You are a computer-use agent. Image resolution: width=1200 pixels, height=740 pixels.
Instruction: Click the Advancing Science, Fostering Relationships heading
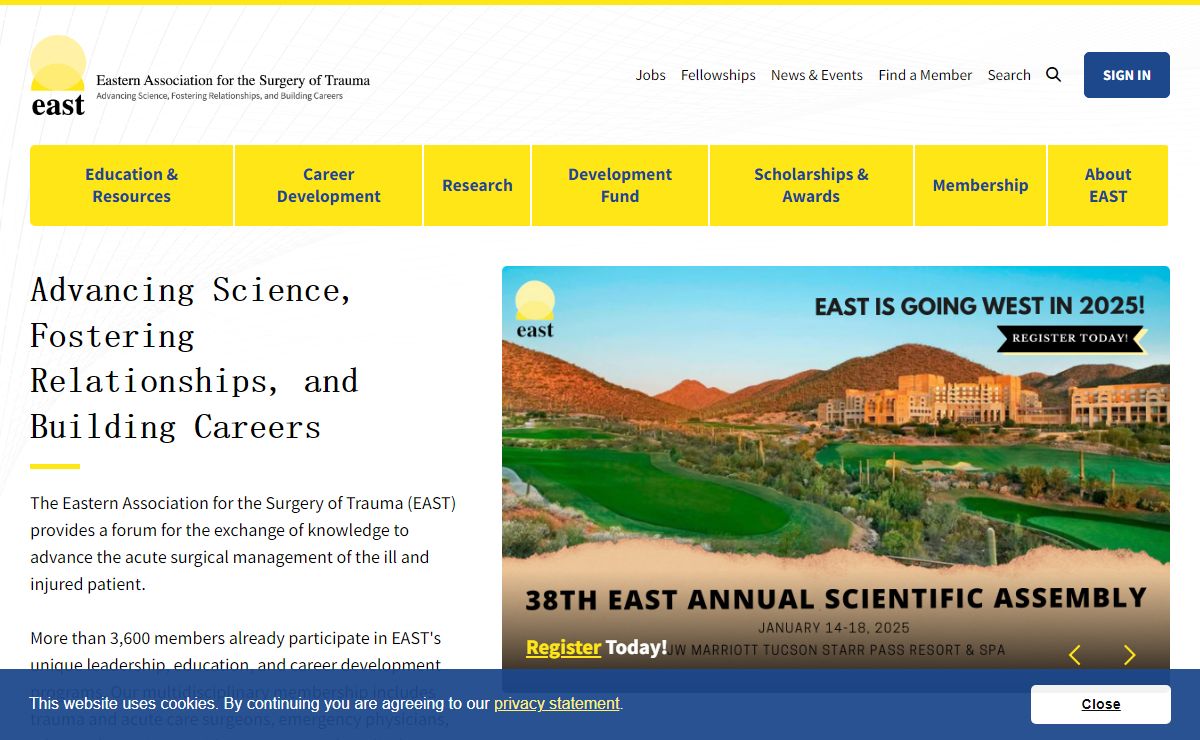[194, 358]
